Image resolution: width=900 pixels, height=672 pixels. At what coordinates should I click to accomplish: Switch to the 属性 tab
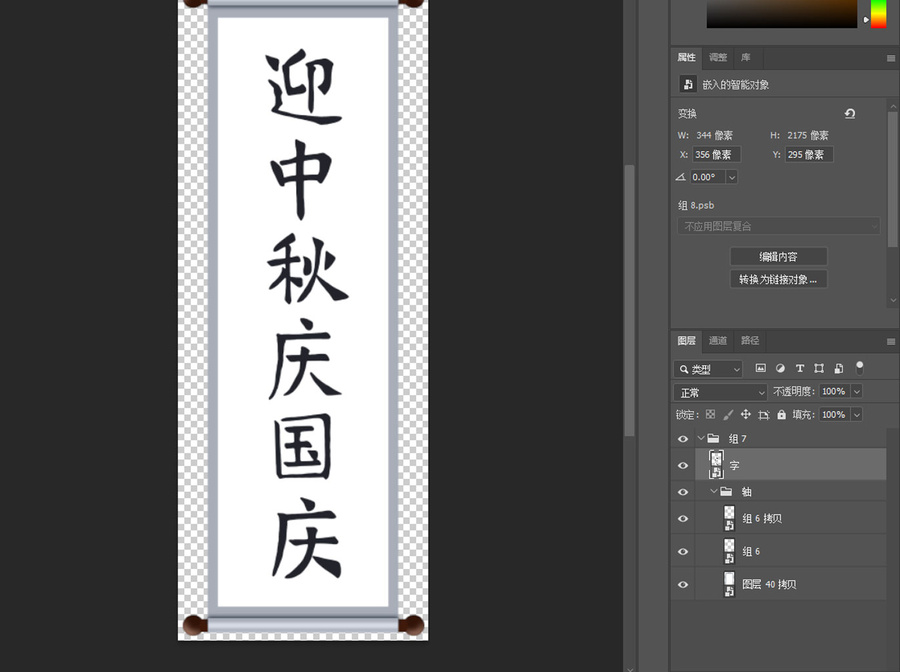click(x=686, y=57)
